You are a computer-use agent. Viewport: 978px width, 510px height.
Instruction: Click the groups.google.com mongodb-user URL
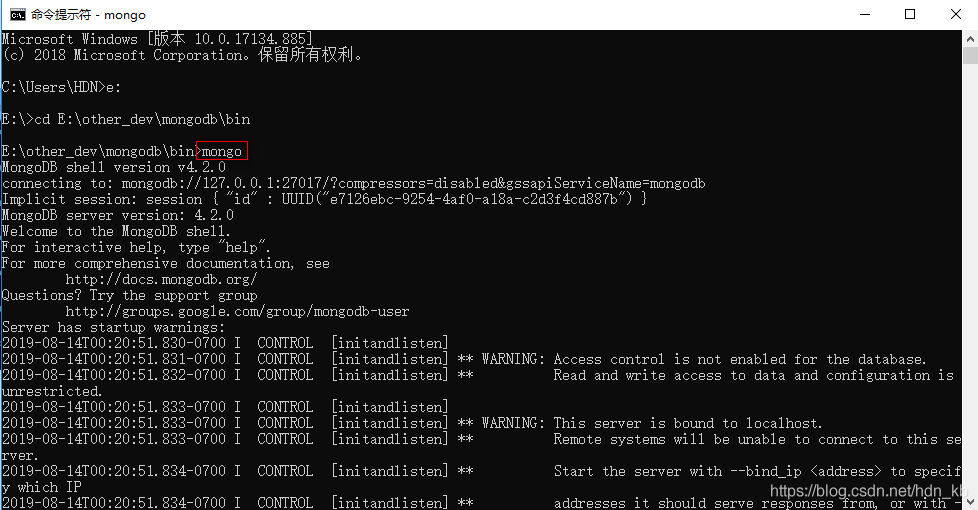point(237,311)
